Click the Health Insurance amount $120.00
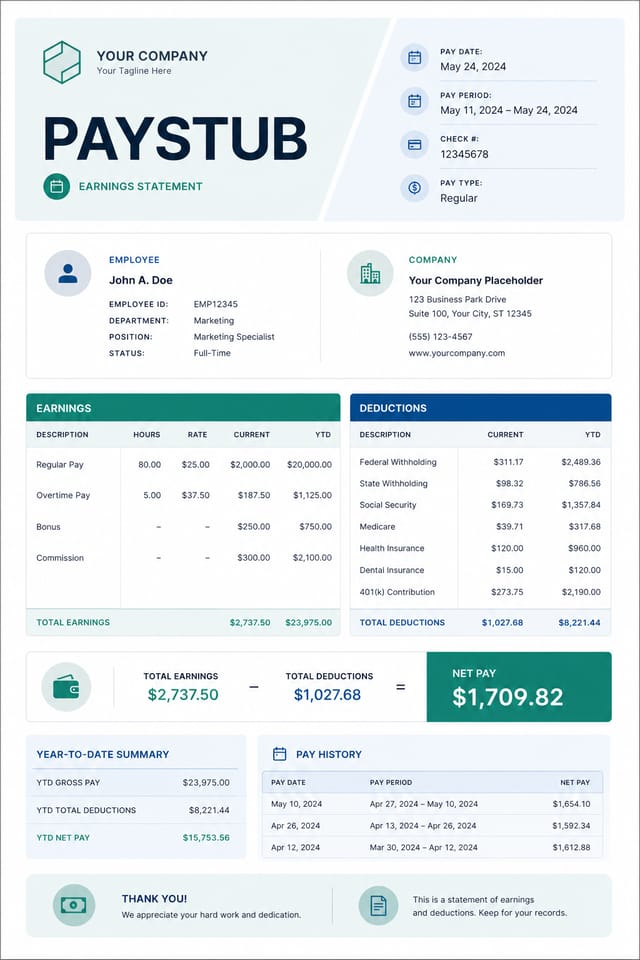This screenshot has width=640, height=960. coord(507,549)
